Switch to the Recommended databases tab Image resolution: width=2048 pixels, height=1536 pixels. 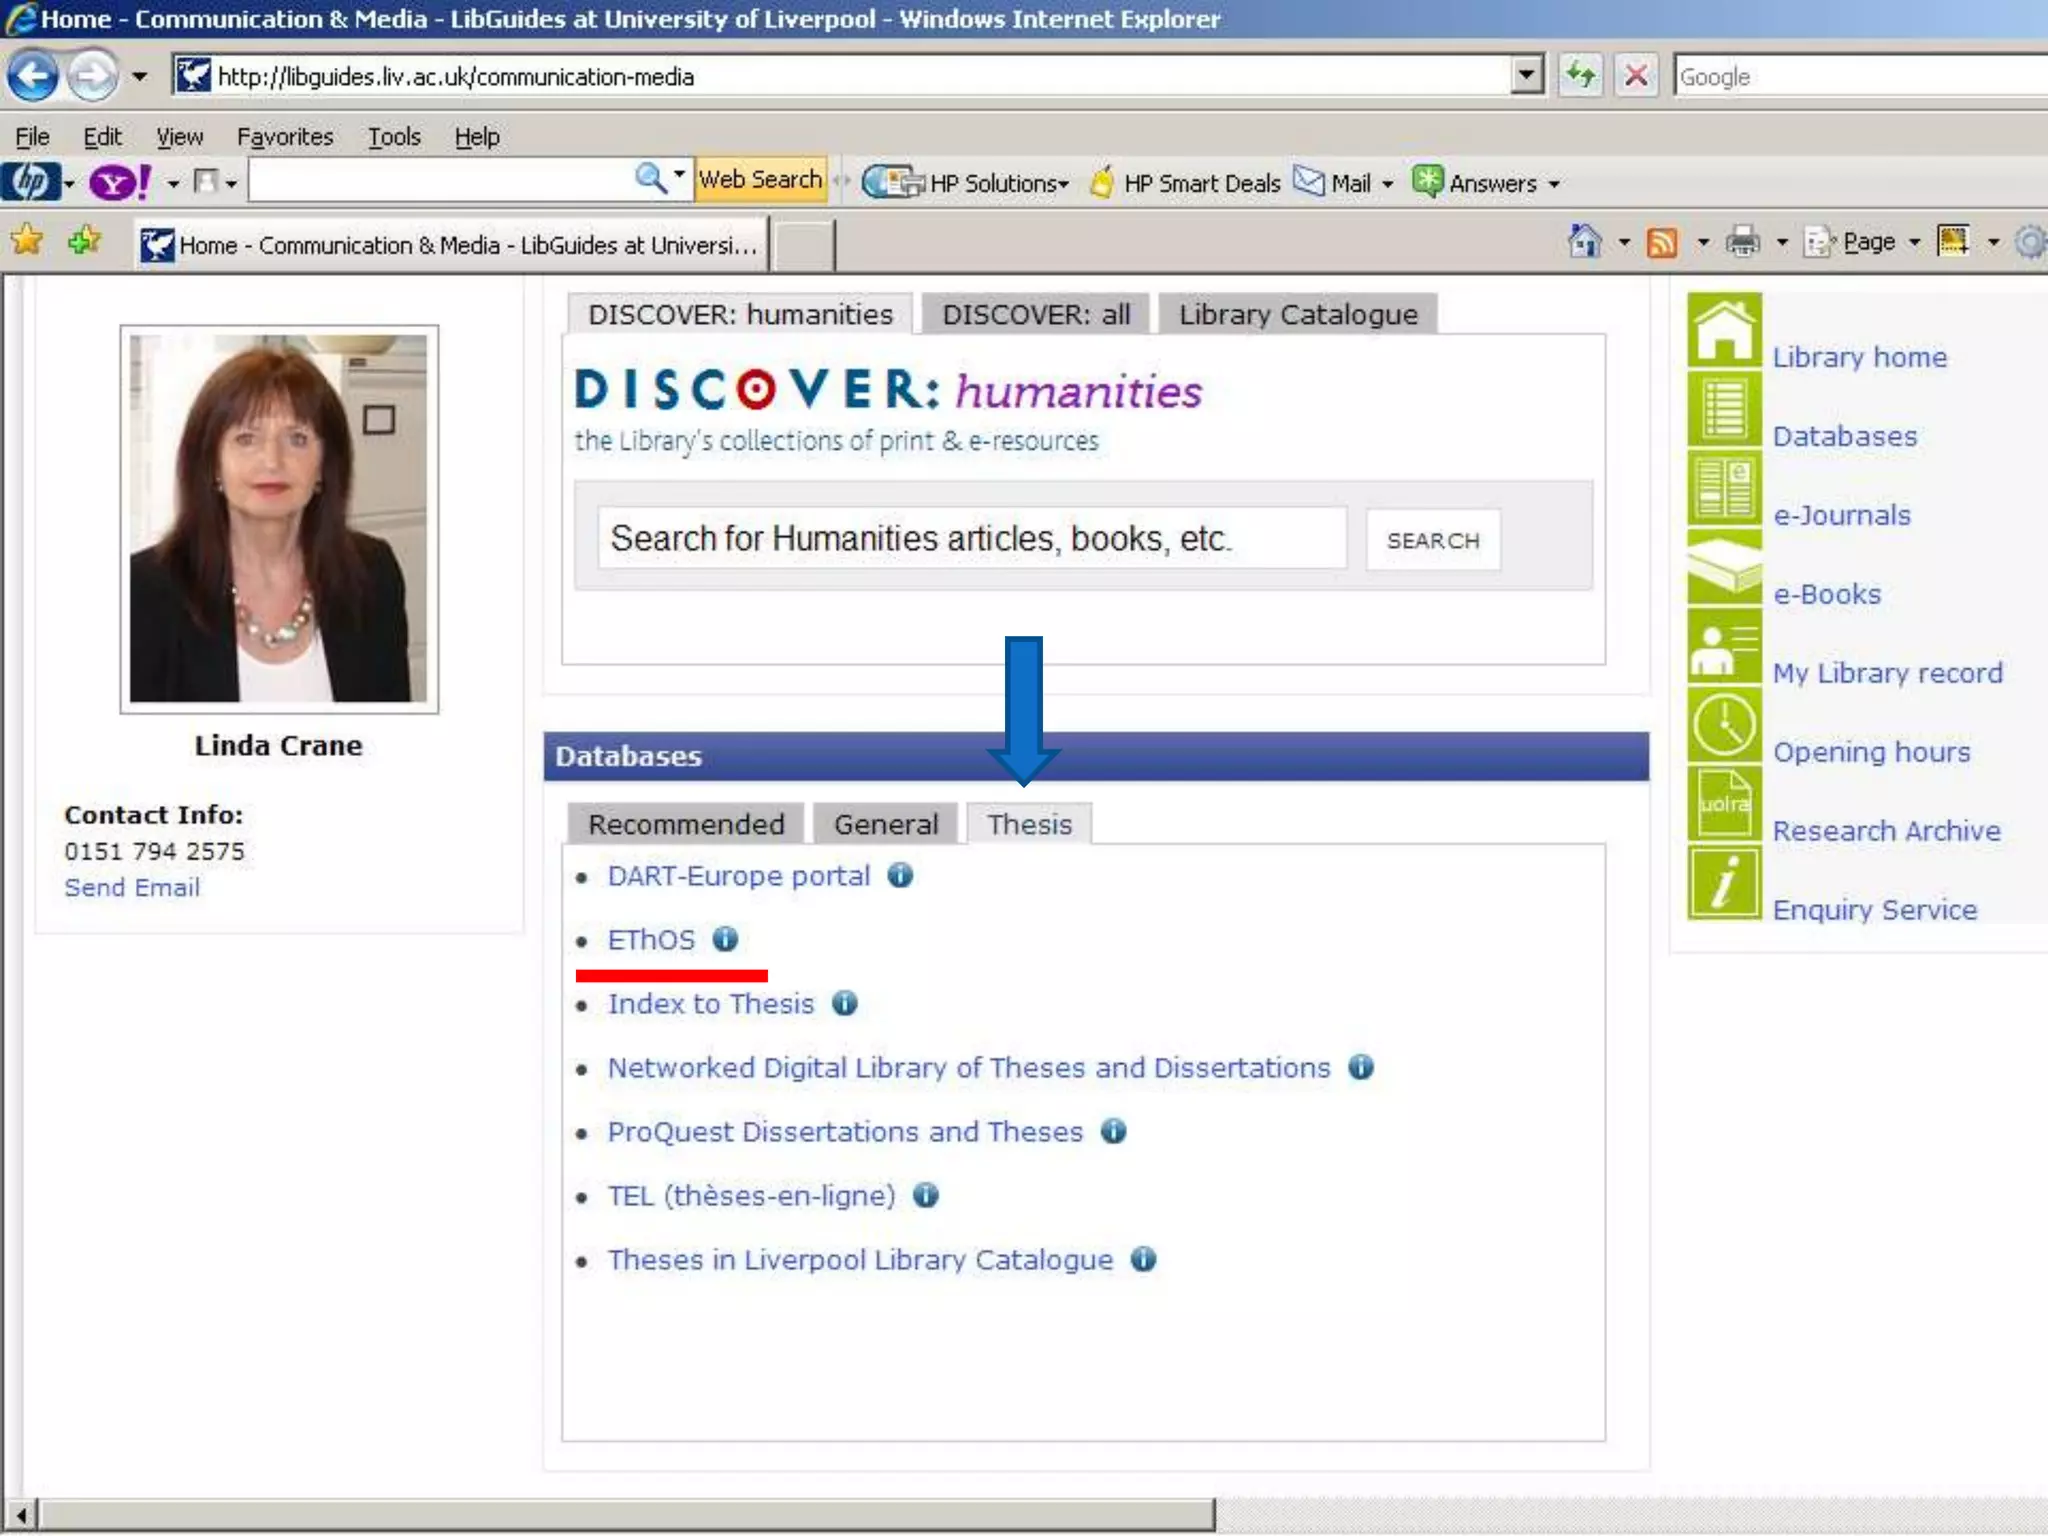click(x=686, y=824)
